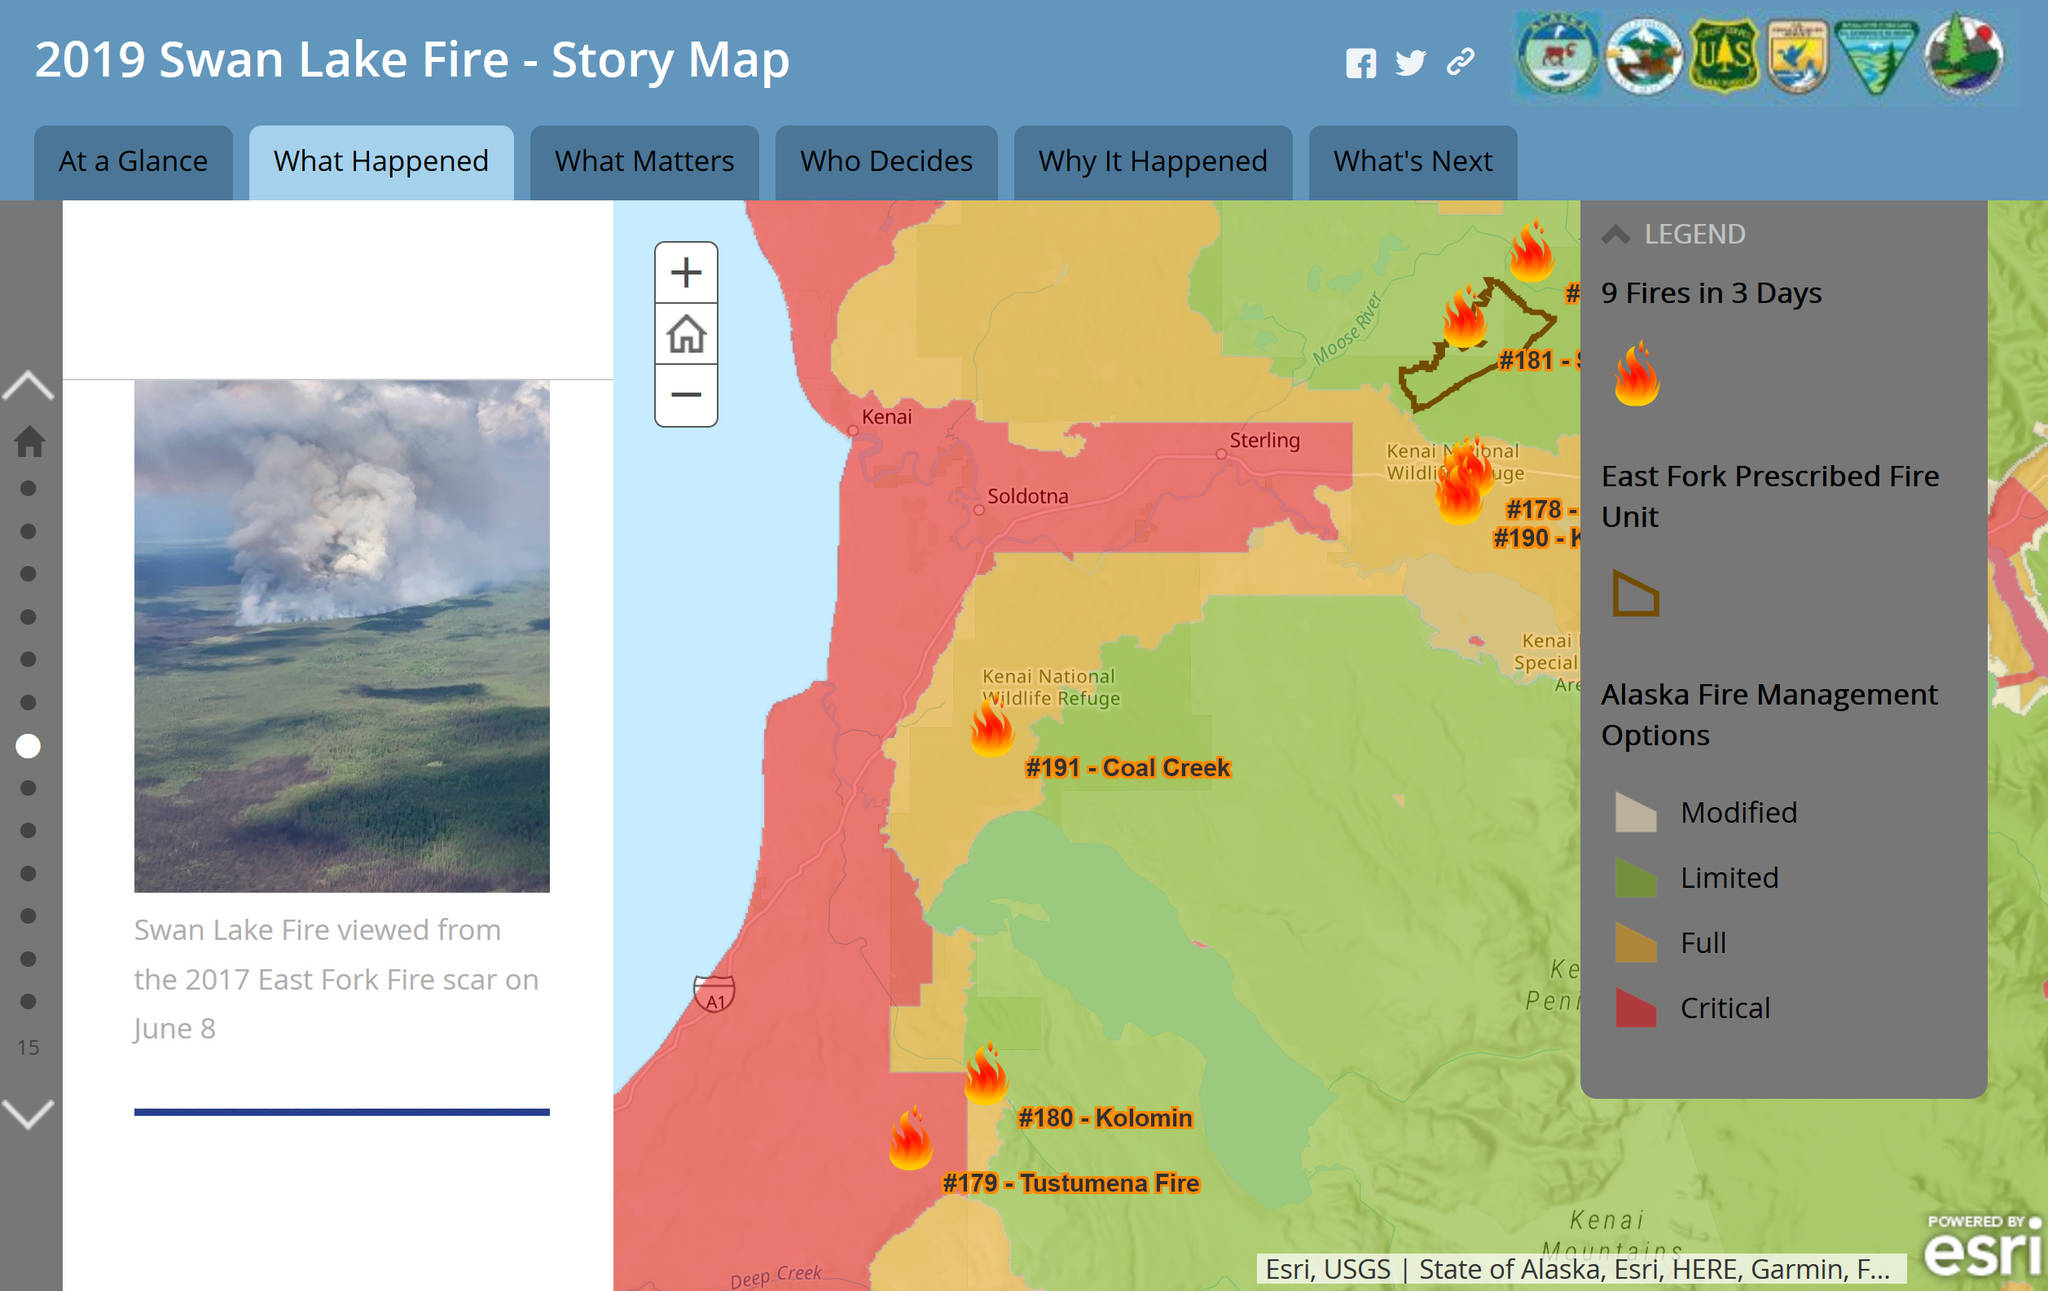Collapse the Legend panel
The image size is (2048, 1291).
1616,234
